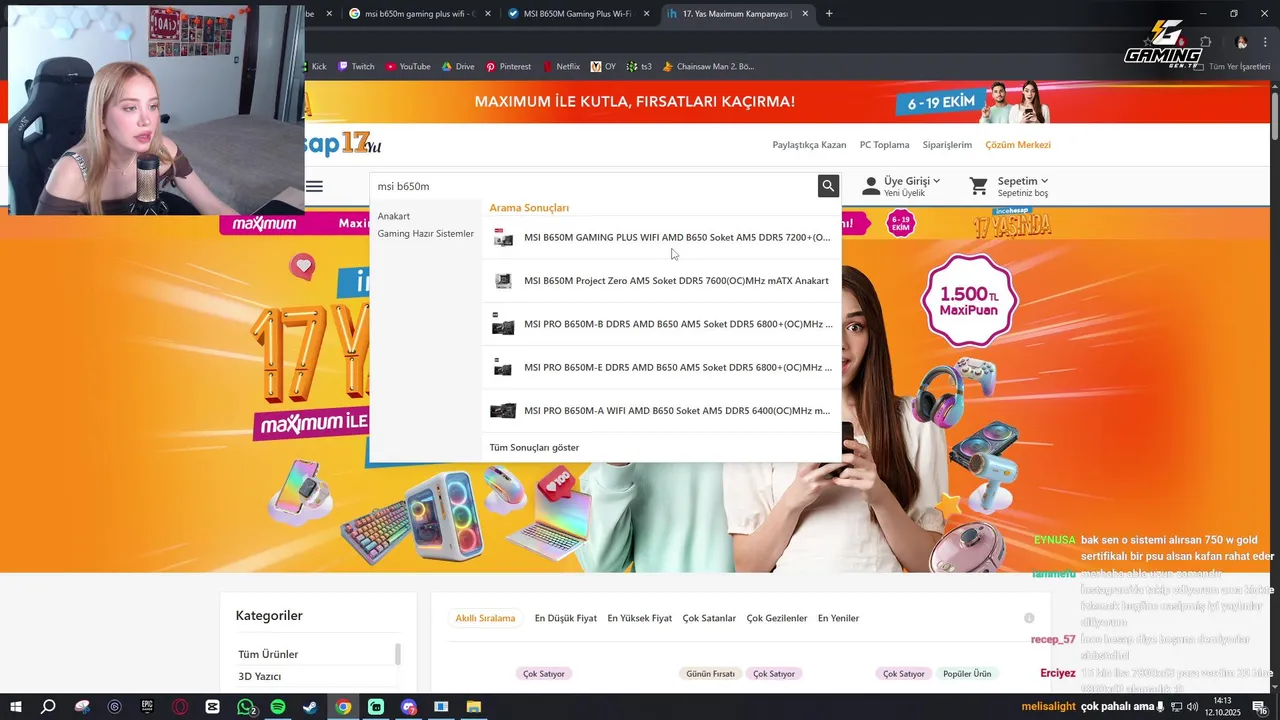Sort by Çok Satanlar

[x=709, y=618]
